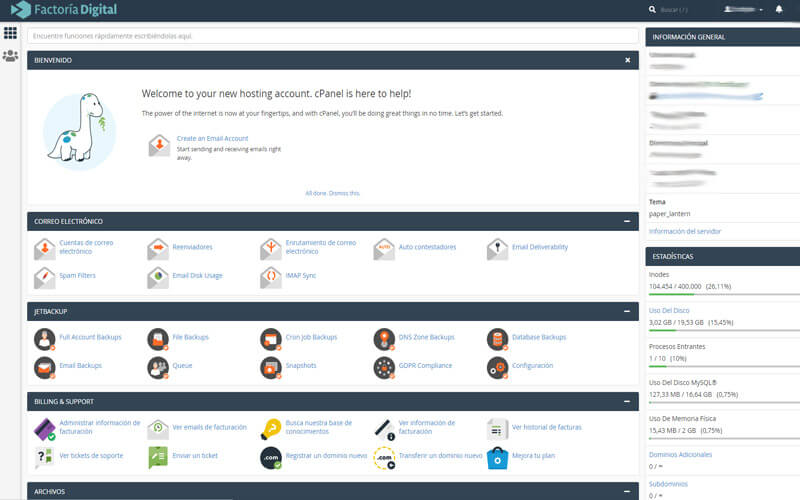Image resolution: width=800 pixels, height=500 pixels.
Task: Click the Procesos Entrantes progress bar
Action: pyautogui.click(x=724, y=366)
